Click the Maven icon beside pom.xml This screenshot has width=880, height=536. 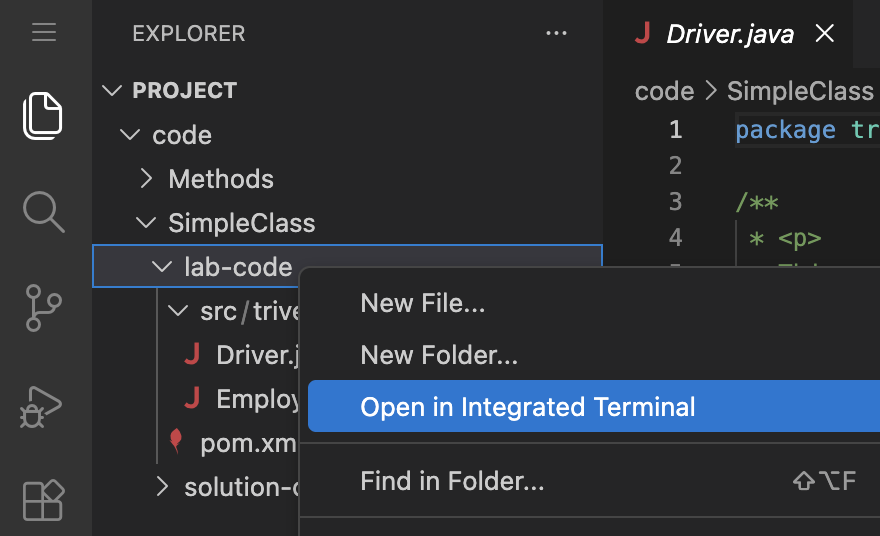(x=176, y=441)
